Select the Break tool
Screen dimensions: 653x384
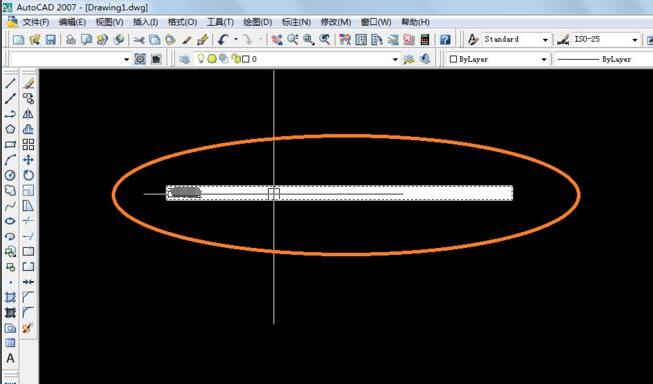pos(28,267)
